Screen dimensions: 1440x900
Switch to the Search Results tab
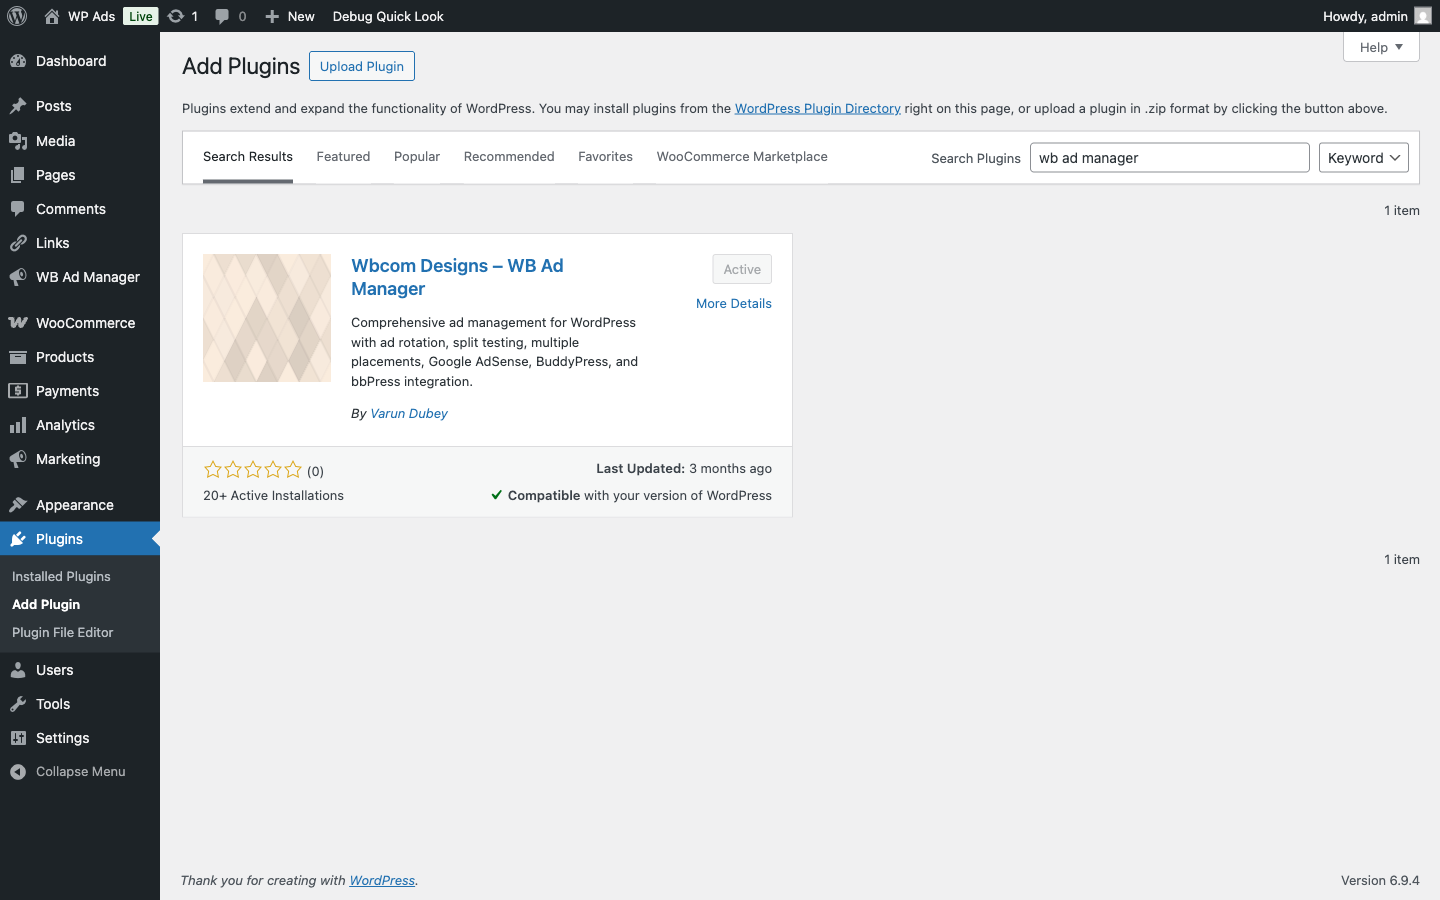coord(248,157)
